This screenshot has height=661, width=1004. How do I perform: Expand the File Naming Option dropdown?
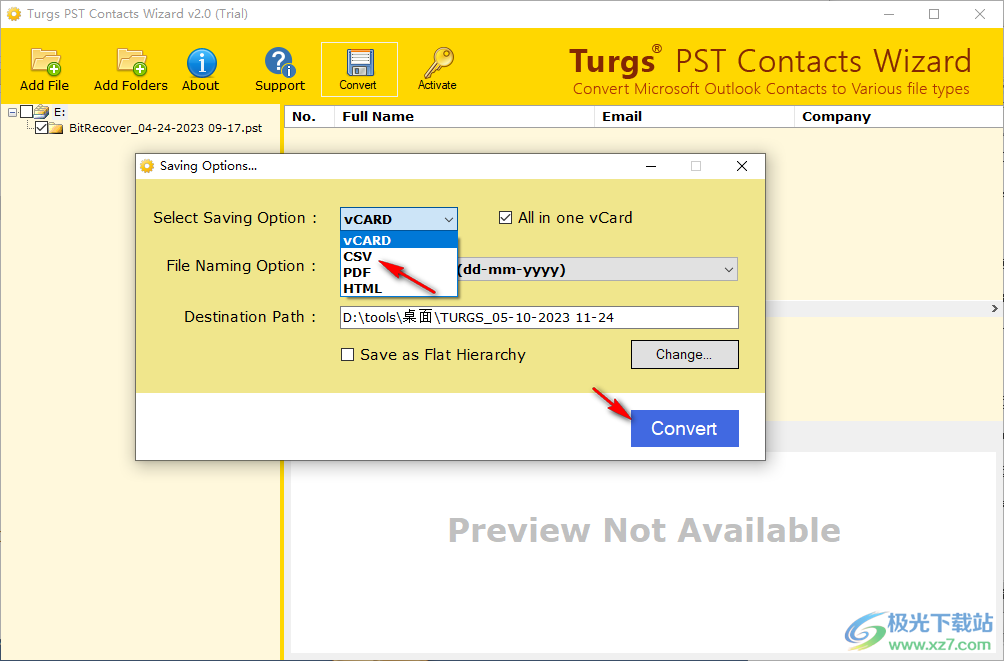[x=729, y=270]
